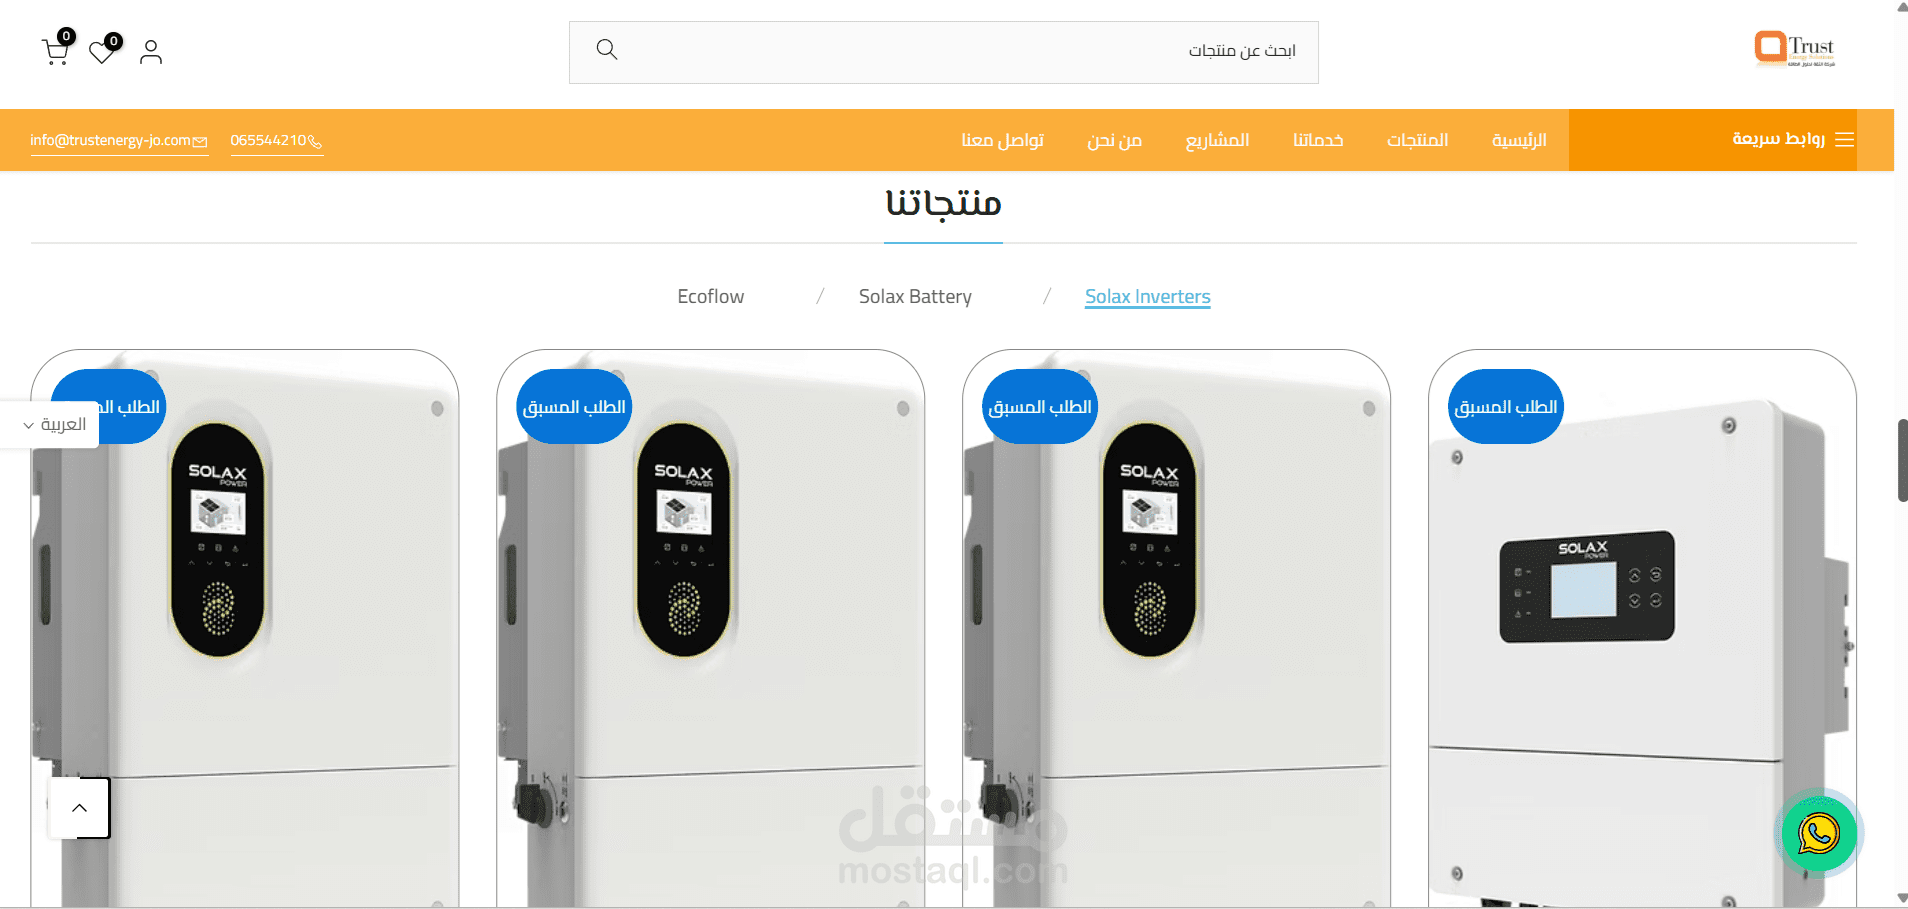Image resolution: width=1908 pixels, height=909 pixels.
Task: Switch to the Solax Battery tab
Action: [915, 297]
